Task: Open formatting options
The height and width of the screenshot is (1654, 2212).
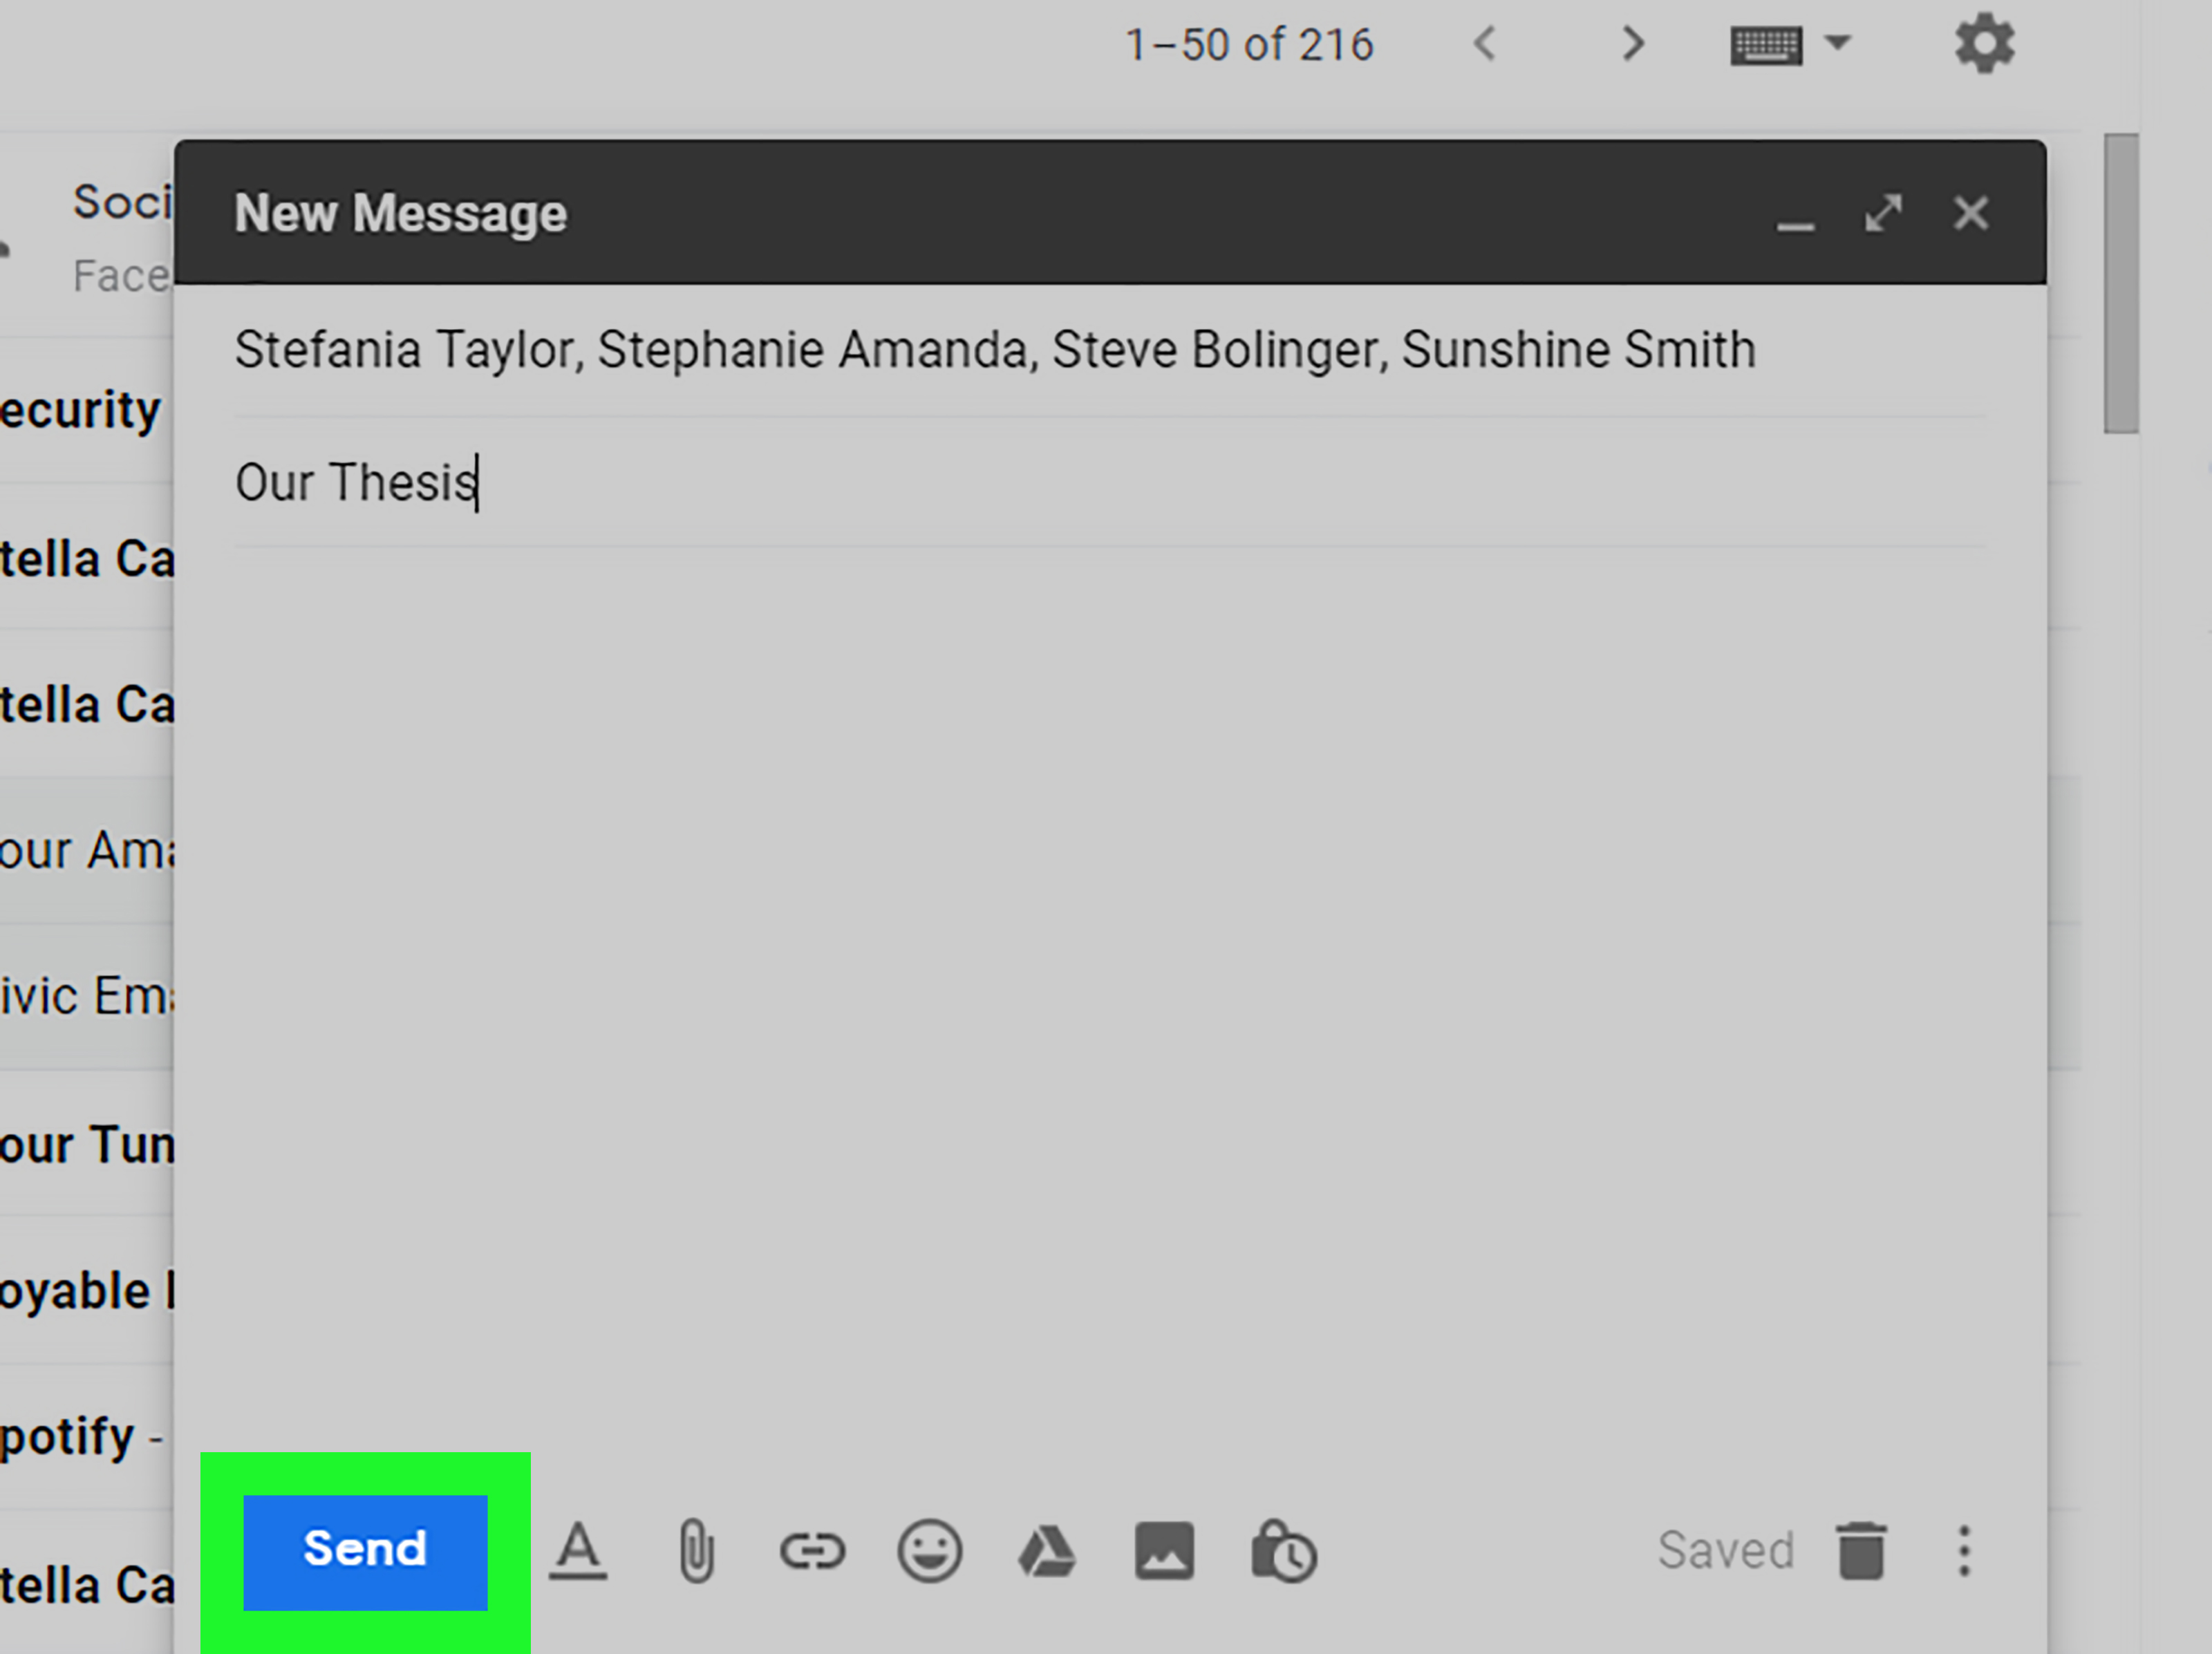Action: [x=578, y=1549]
